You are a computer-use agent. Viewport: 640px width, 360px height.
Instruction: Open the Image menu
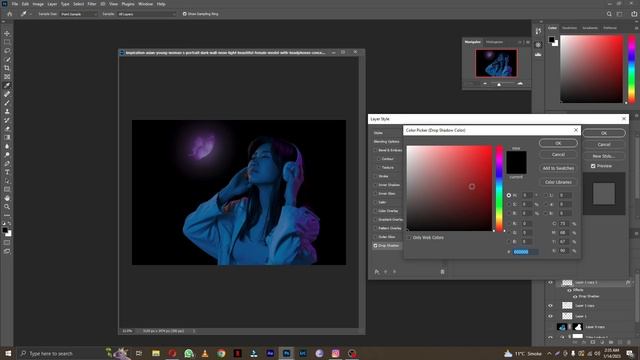[38, 4]
